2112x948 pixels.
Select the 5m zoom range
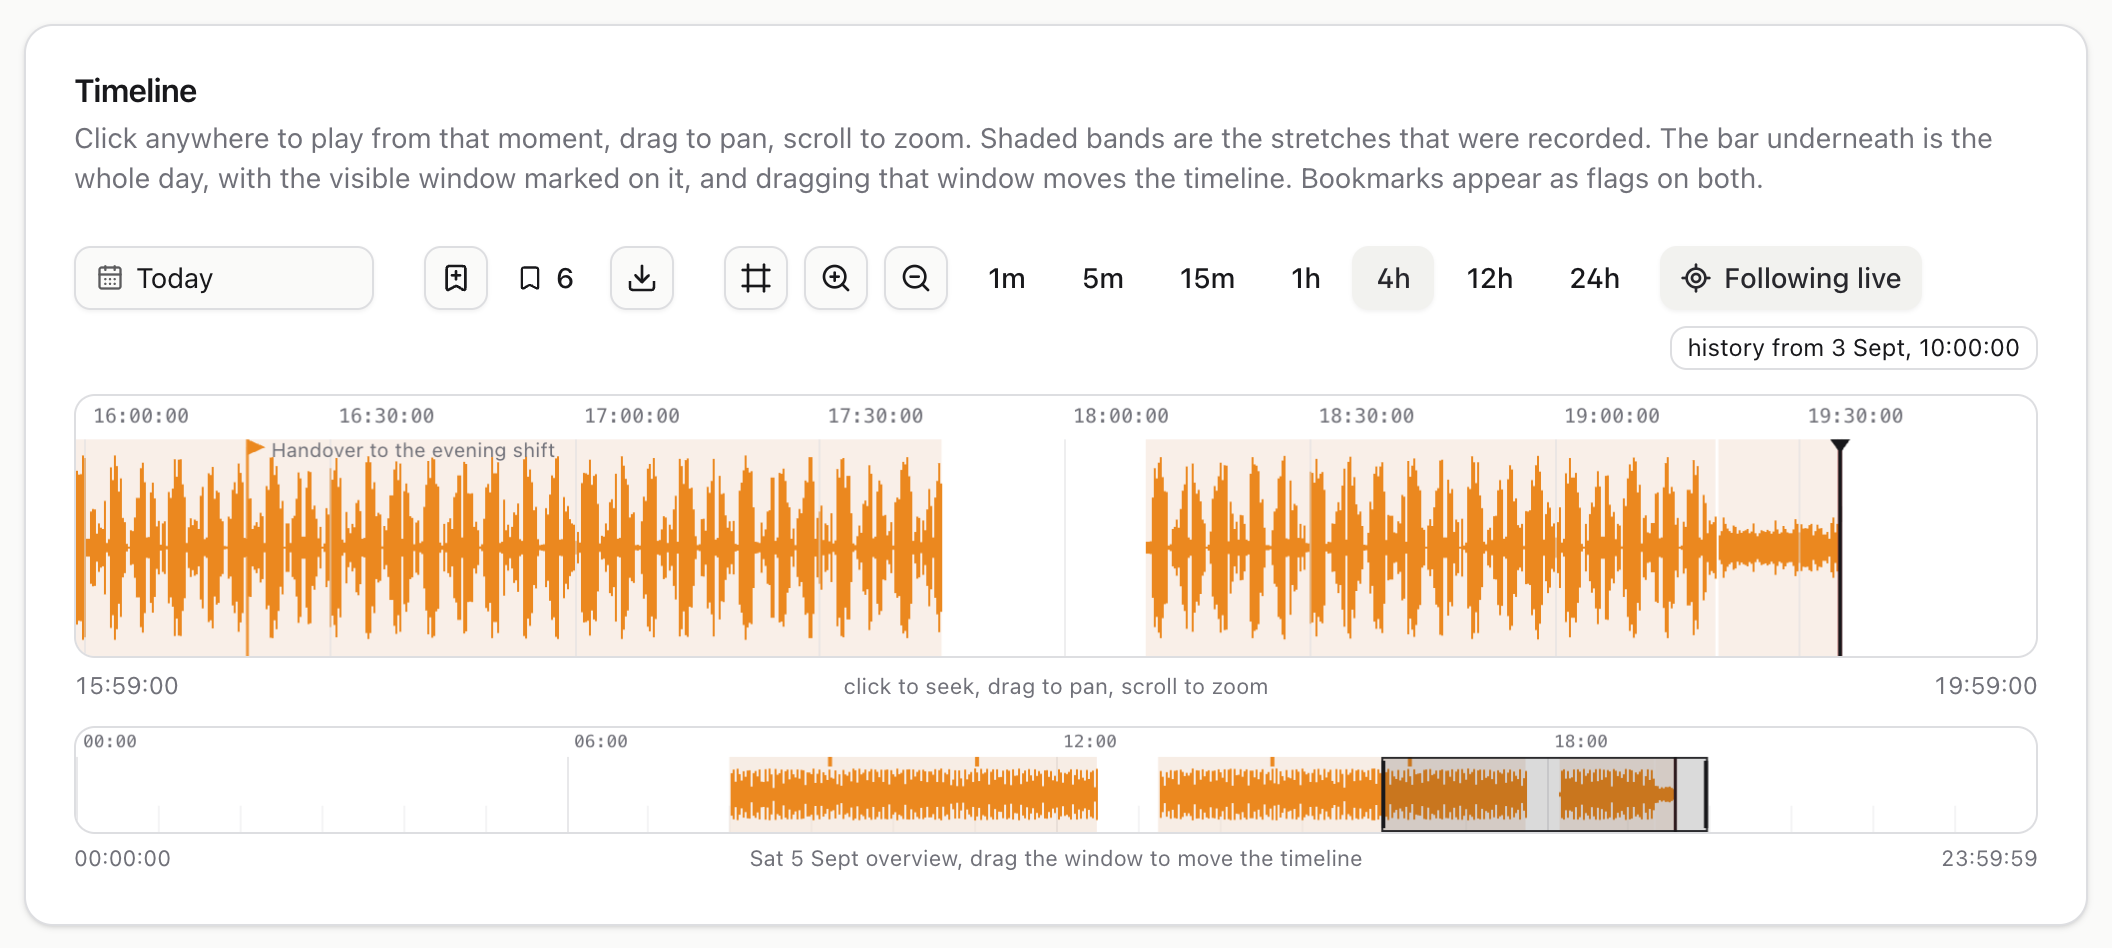[x=1103, y=278]
